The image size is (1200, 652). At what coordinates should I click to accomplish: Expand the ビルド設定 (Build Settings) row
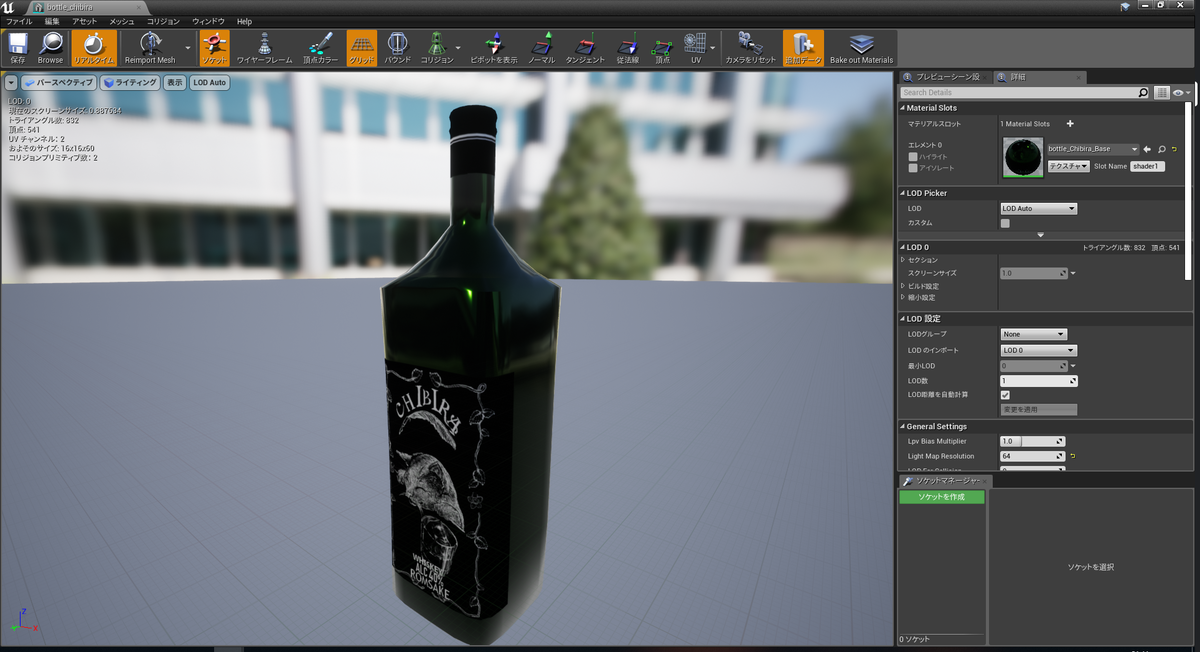click(x=902, y=286)
